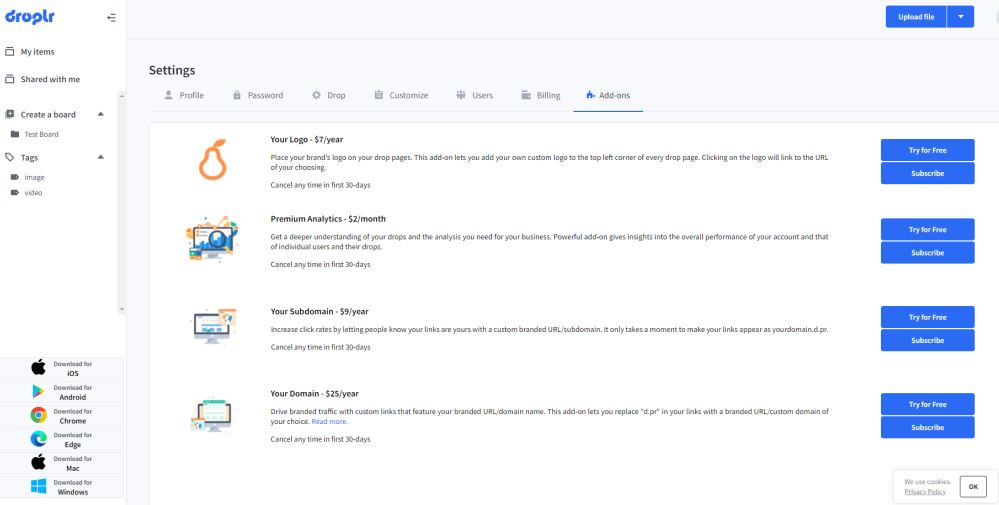
Task: Click the Create a board plus icon
Action: tap(10, 115)
